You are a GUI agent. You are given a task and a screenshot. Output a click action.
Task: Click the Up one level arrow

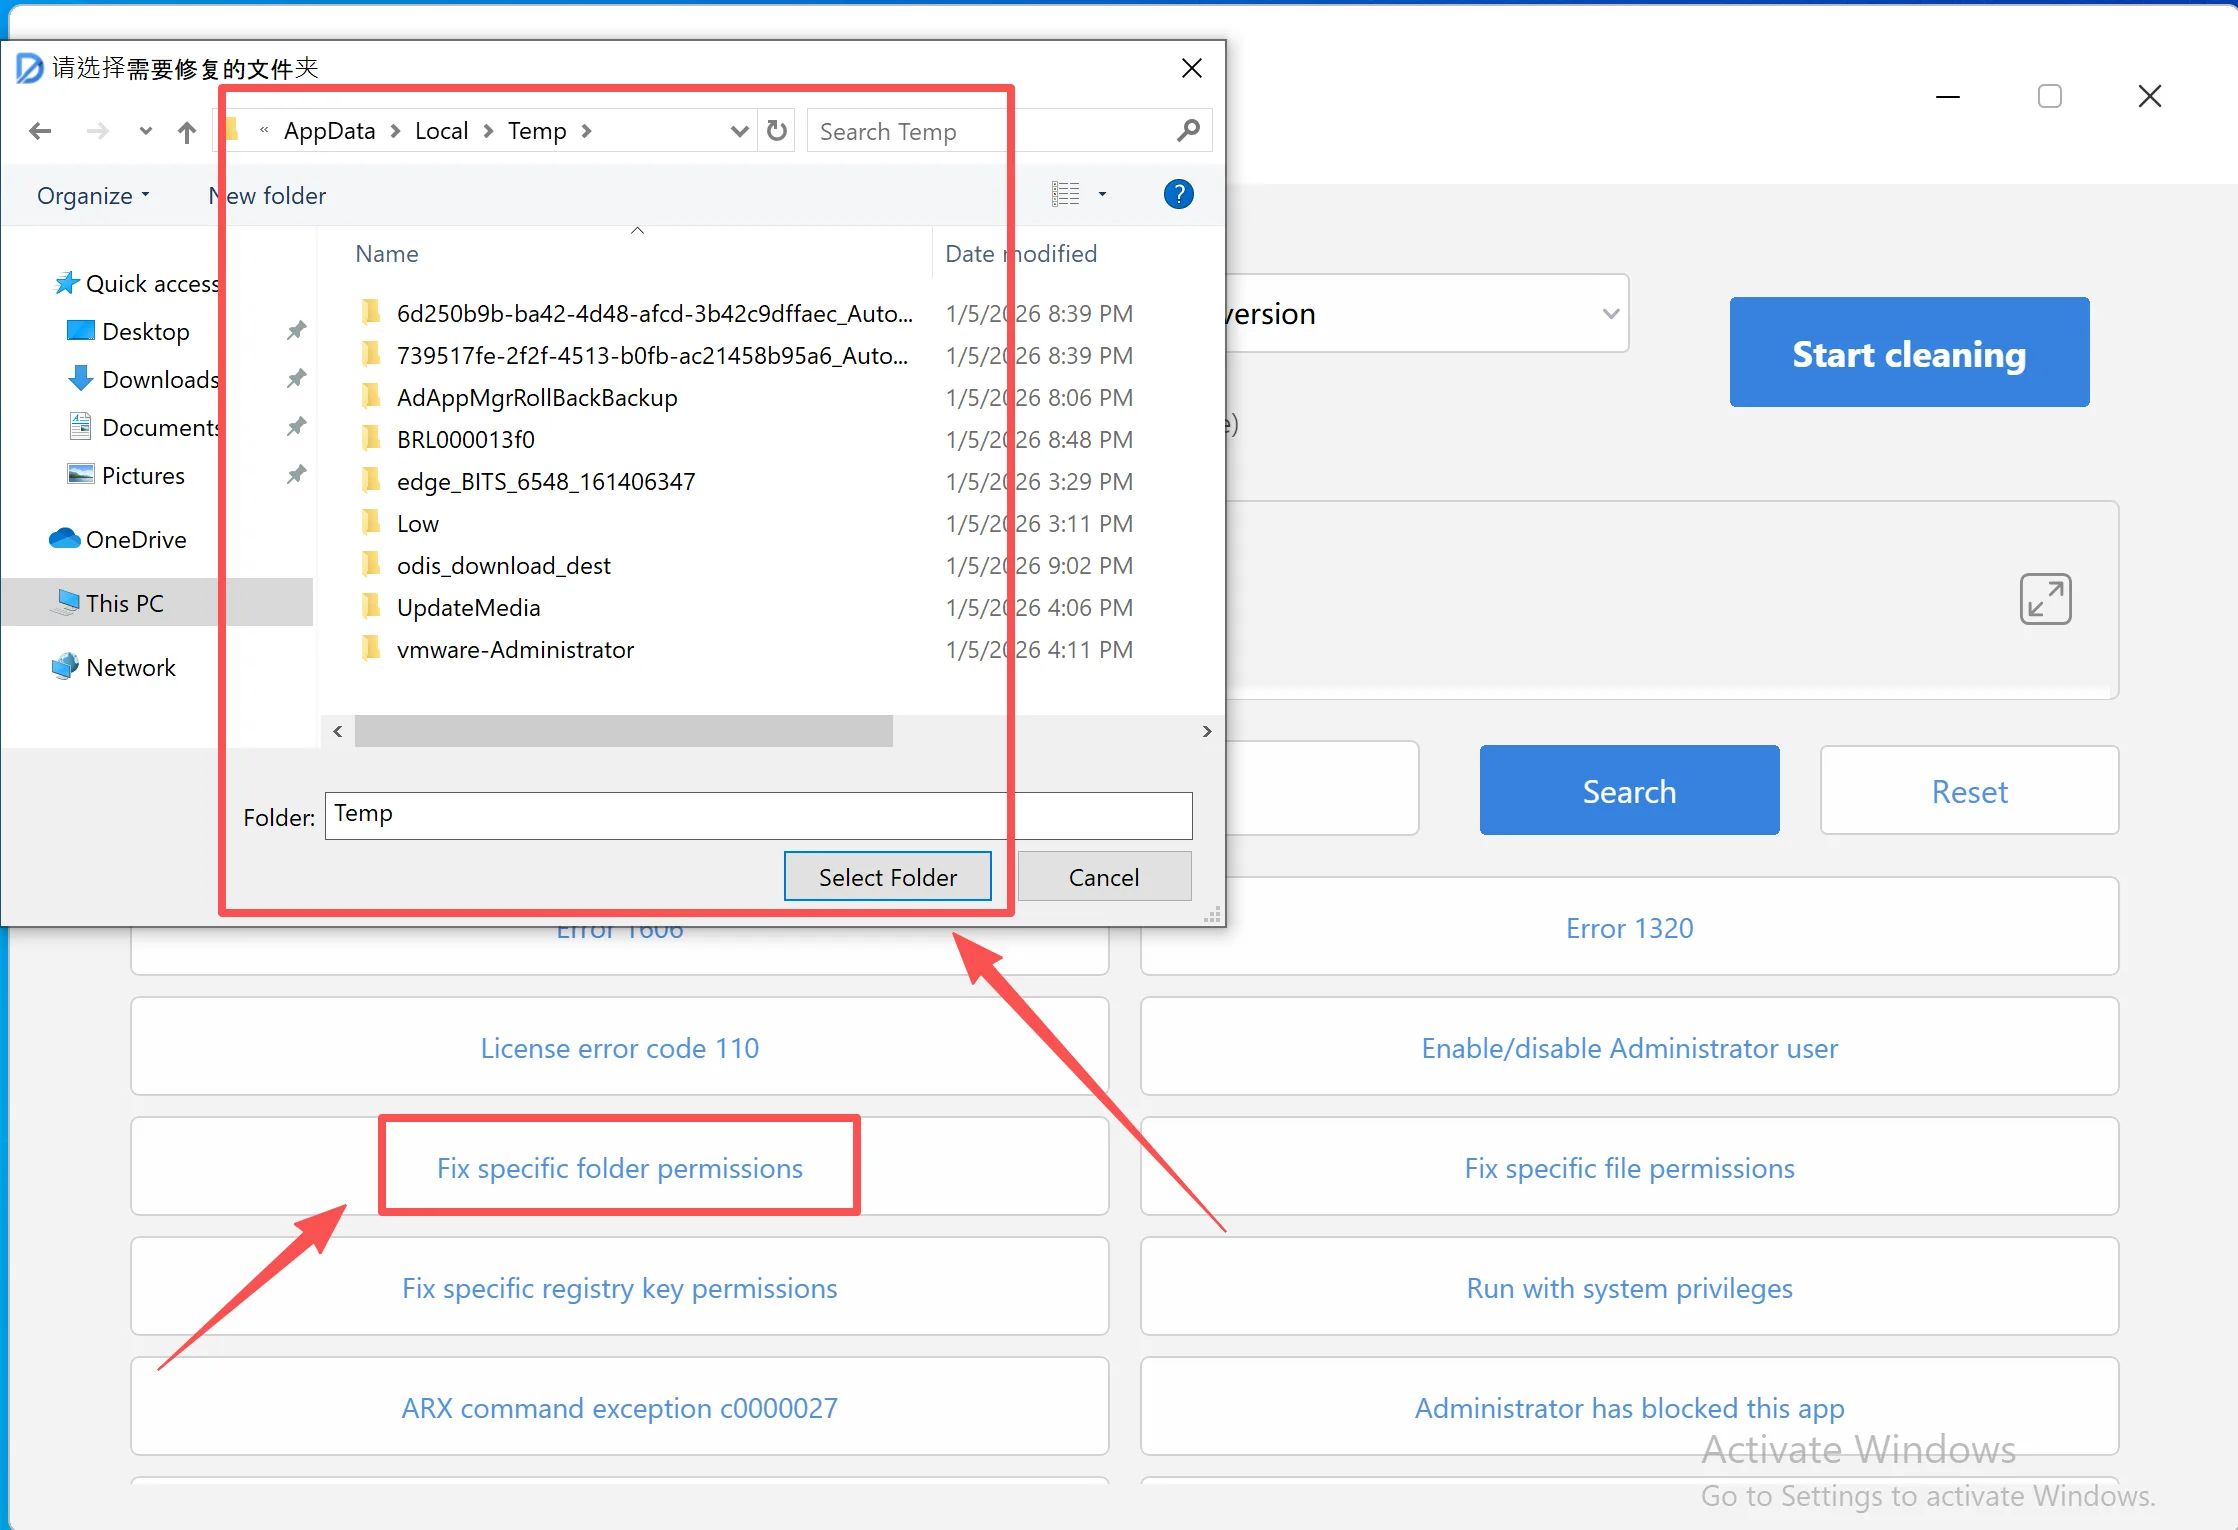coord(187,131)
